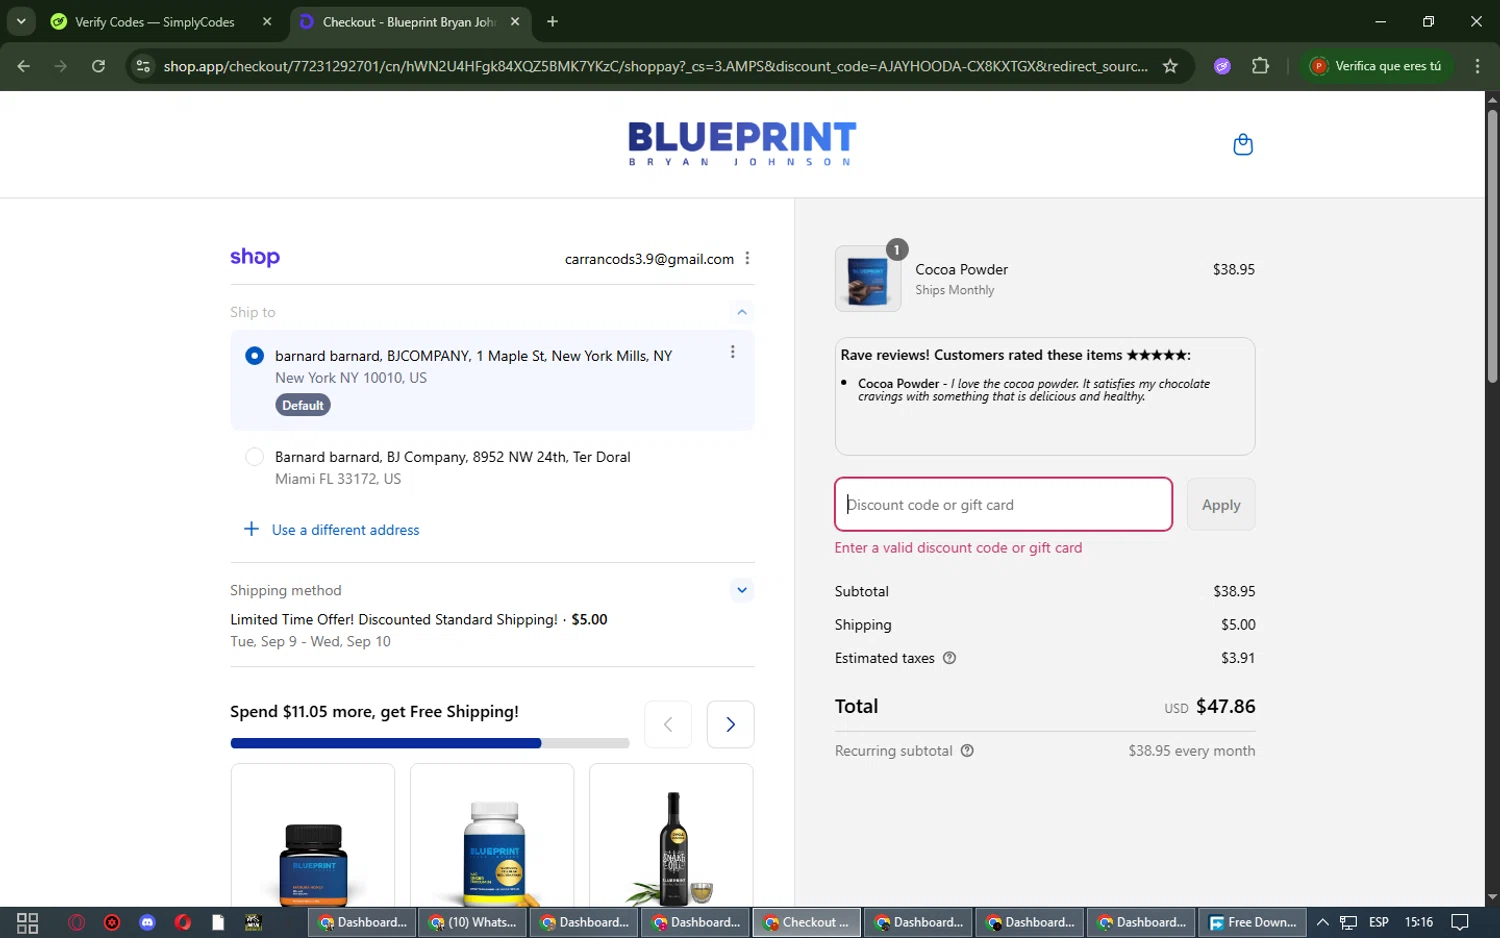Viewport: 1500px width, 938px height.
Task: Open the Opera browser taskbar icon
Action: pyautogui.click(x=76, y=922)
